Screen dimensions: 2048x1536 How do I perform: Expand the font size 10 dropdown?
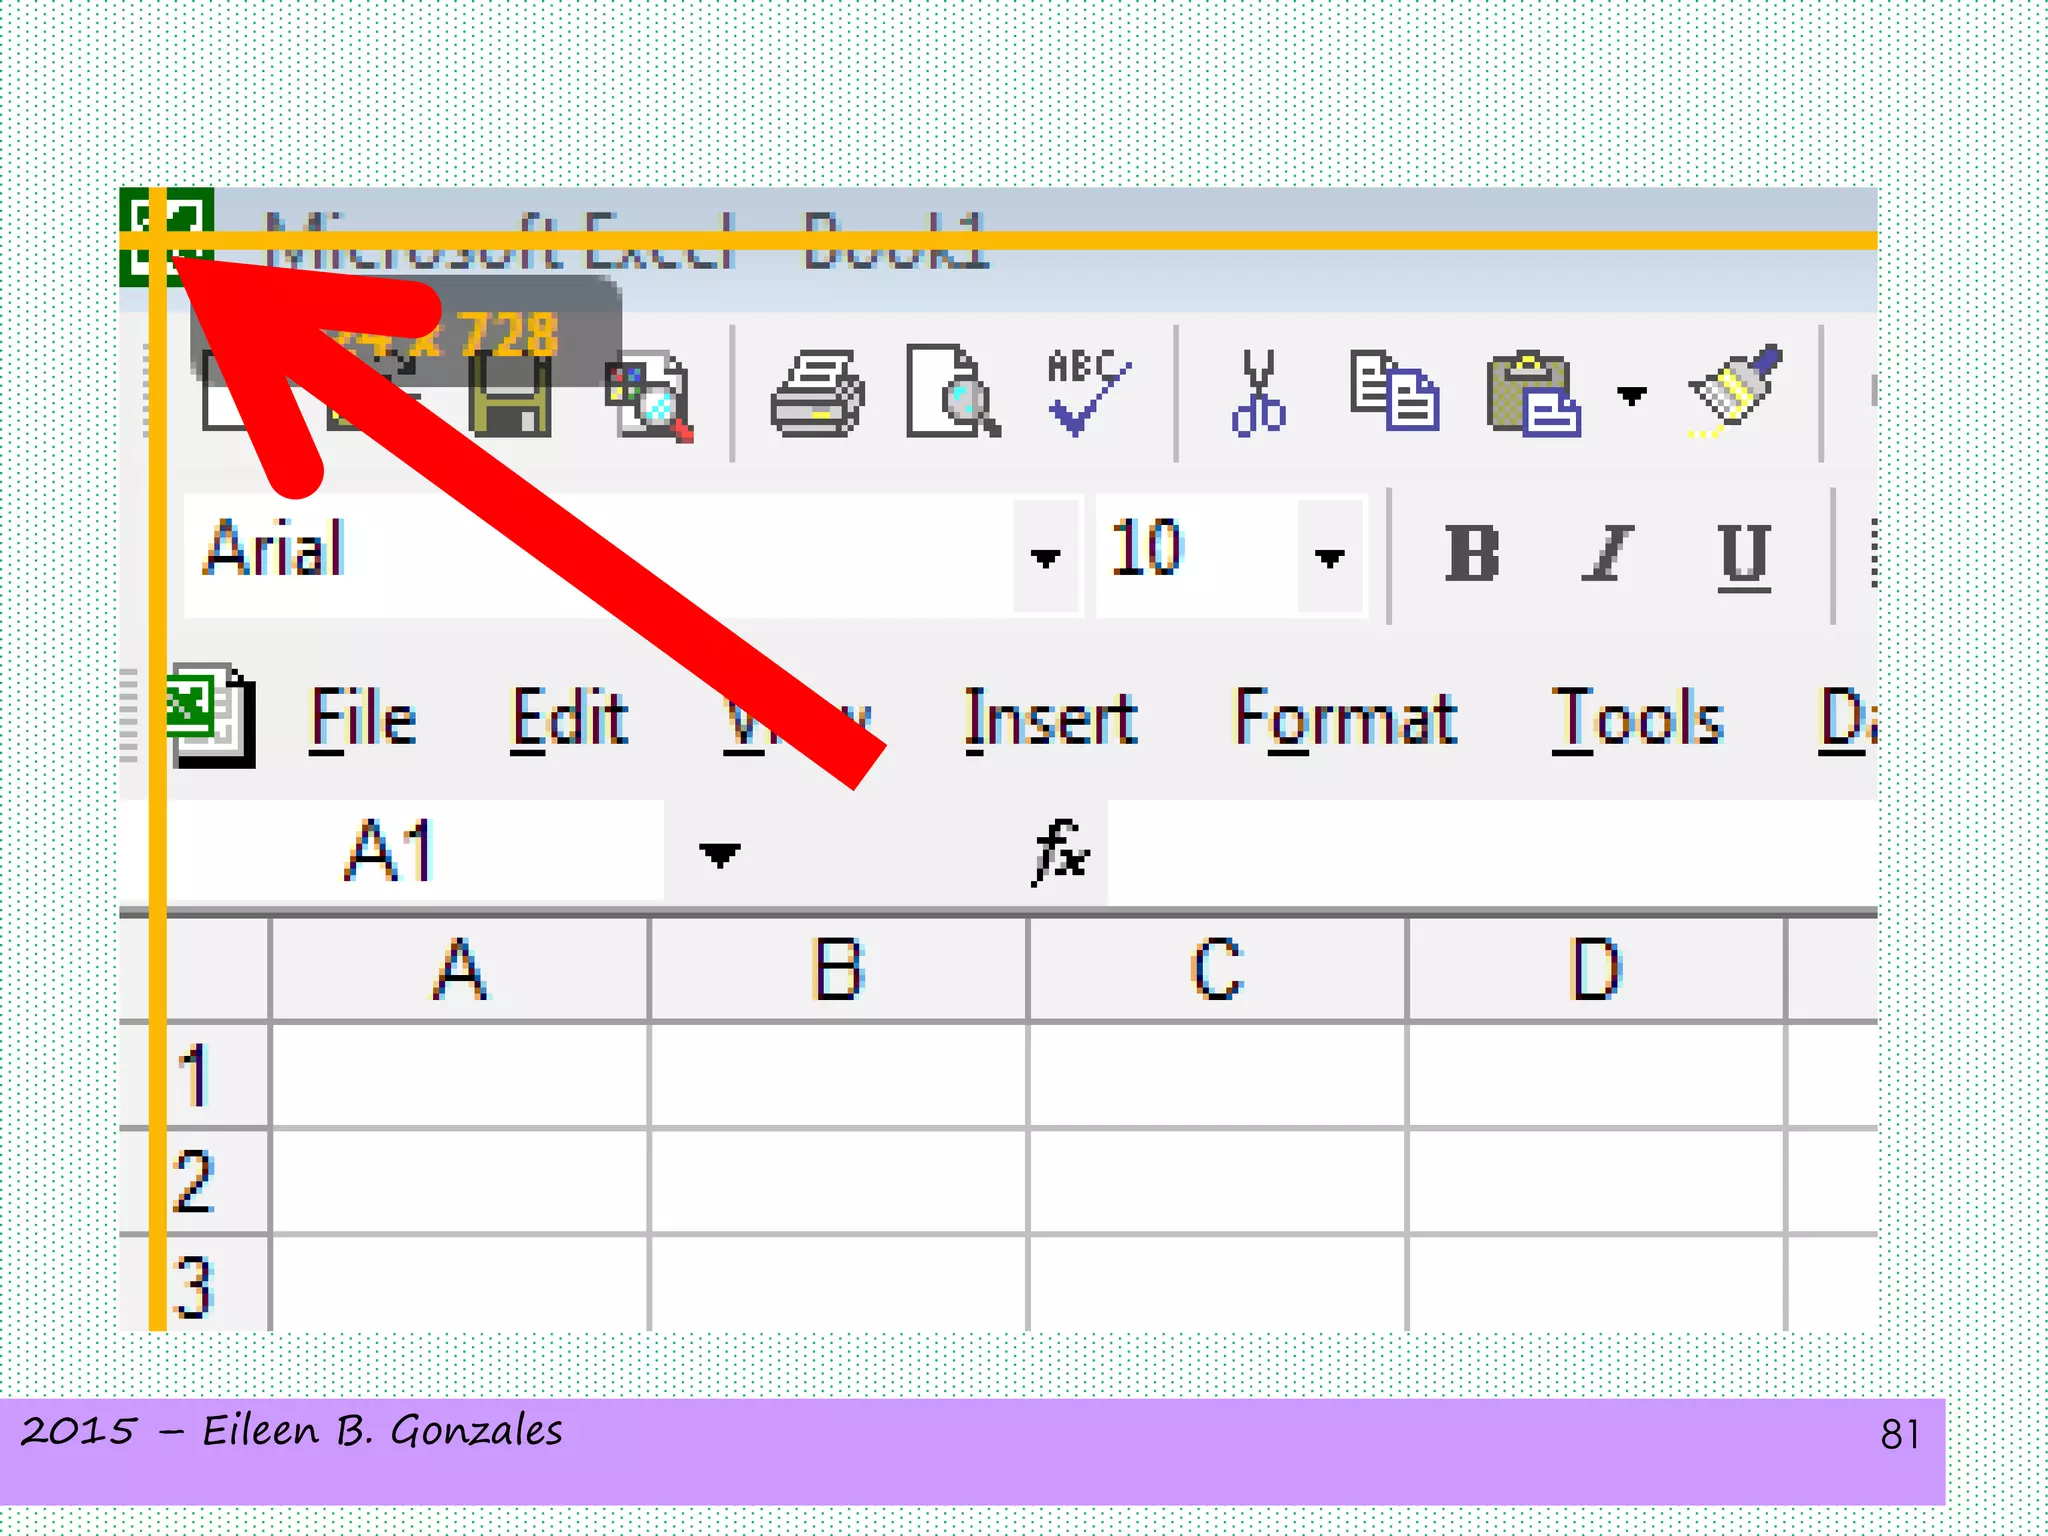click(1330, 557)
